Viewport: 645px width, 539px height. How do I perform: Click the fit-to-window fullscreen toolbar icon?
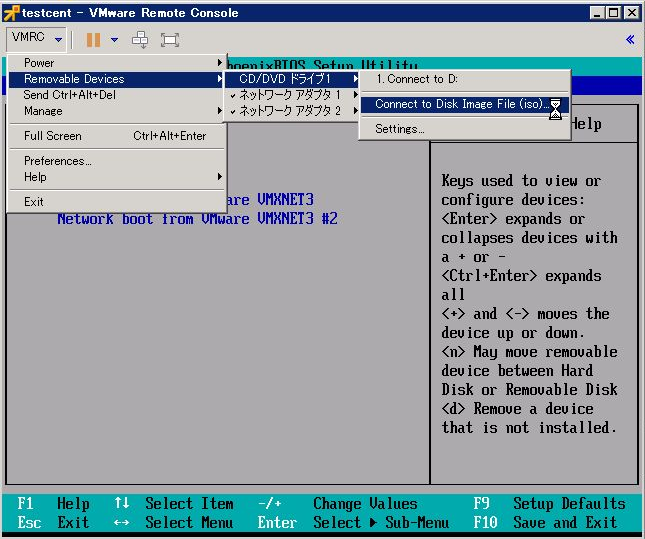tap(170, 40)
